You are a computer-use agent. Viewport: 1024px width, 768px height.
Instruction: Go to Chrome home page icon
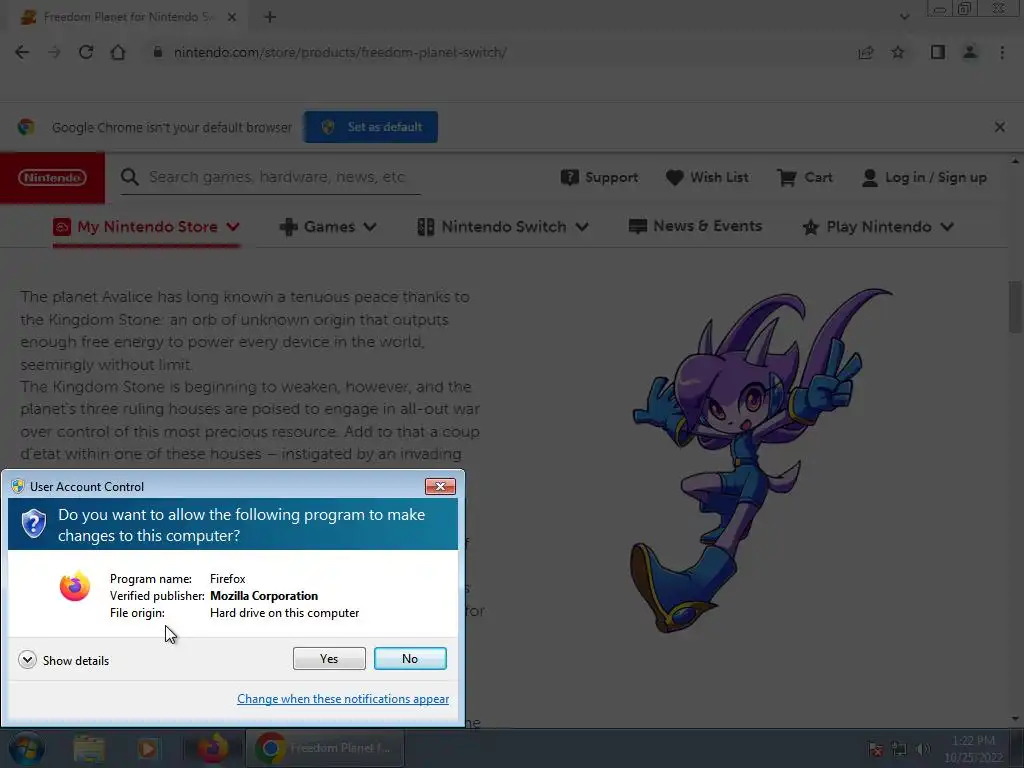(x=118, y=52)
